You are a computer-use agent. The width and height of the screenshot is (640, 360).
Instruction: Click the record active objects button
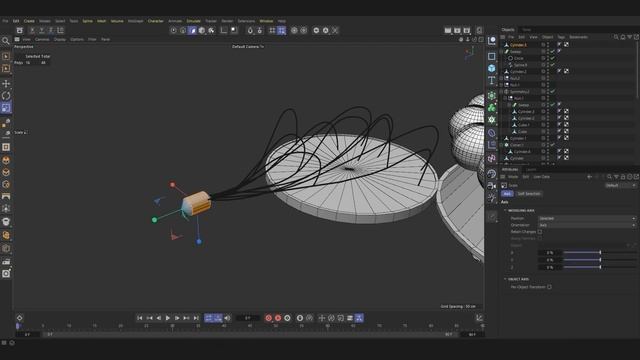(x=269, y=318)
